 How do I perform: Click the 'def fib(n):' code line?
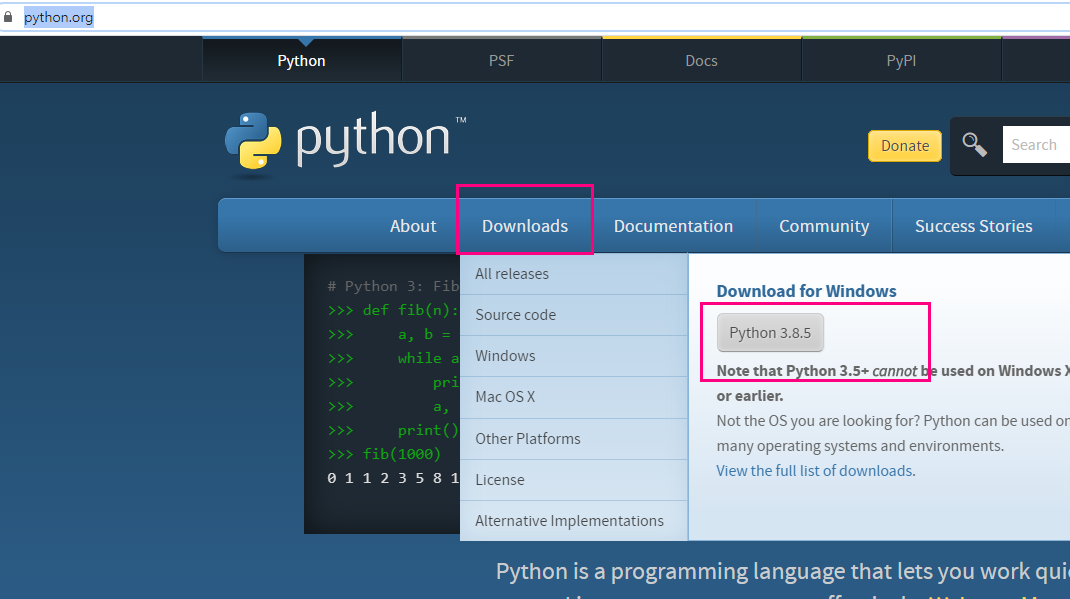coord(393,310)
